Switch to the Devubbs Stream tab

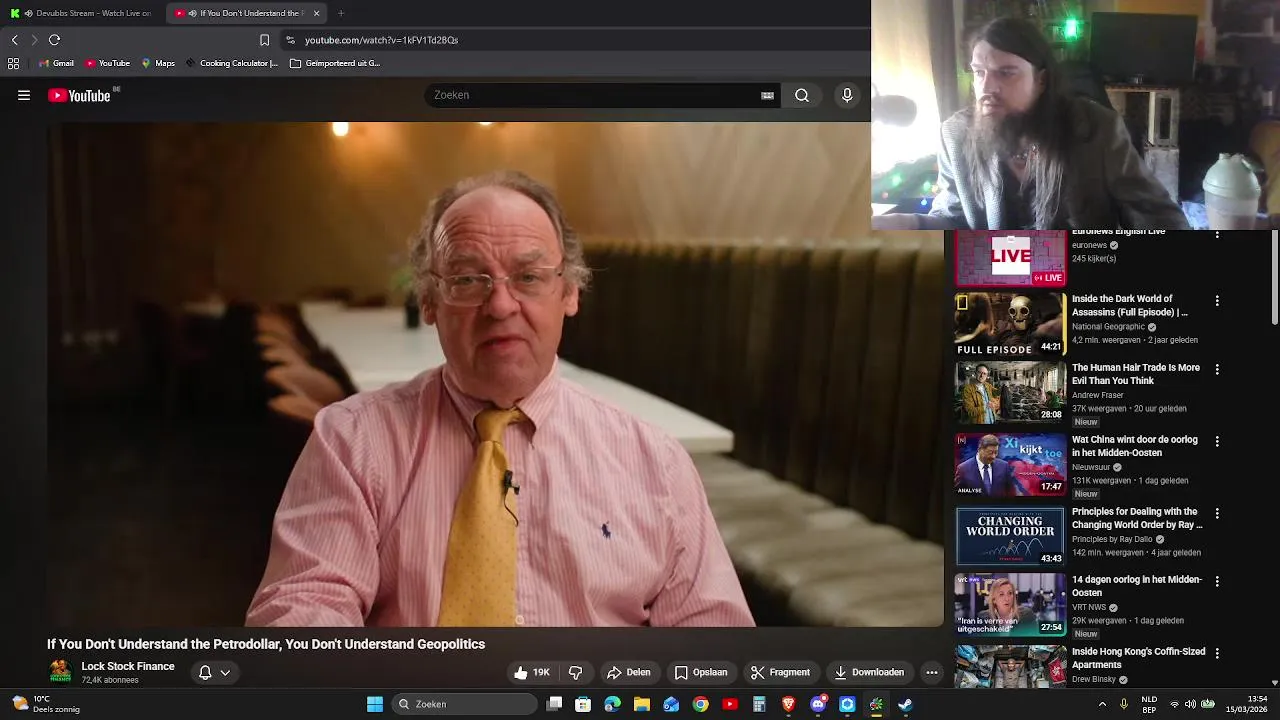[83, 13]
